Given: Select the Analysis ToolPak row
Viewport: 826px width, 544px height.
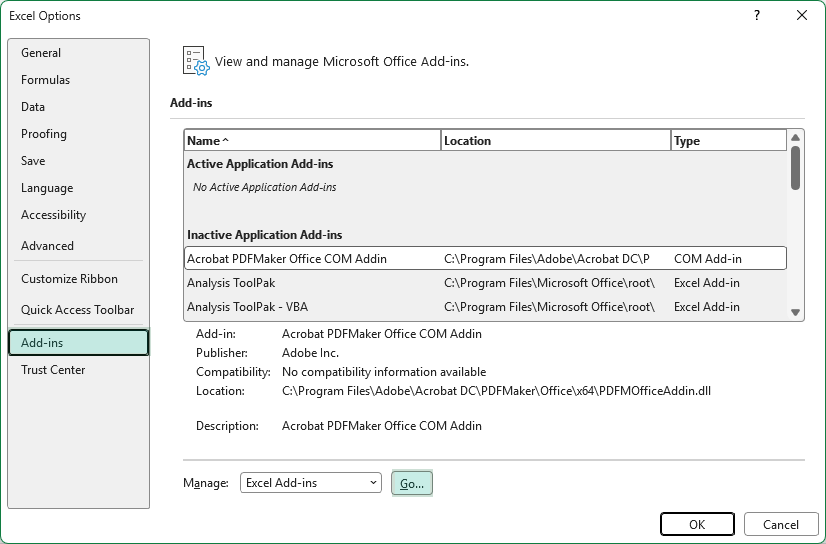Looking at the screenshot, I should pos(485,283).
